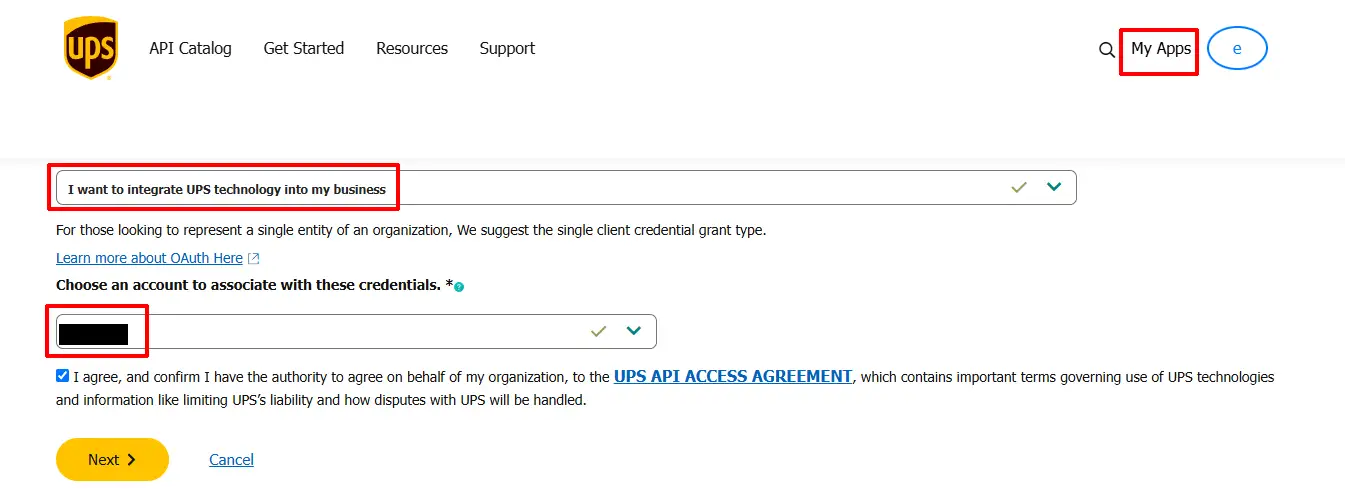This screenshot has height=489, width=1345.
Task: Click the Cancel link
Action: pos(231,460)
